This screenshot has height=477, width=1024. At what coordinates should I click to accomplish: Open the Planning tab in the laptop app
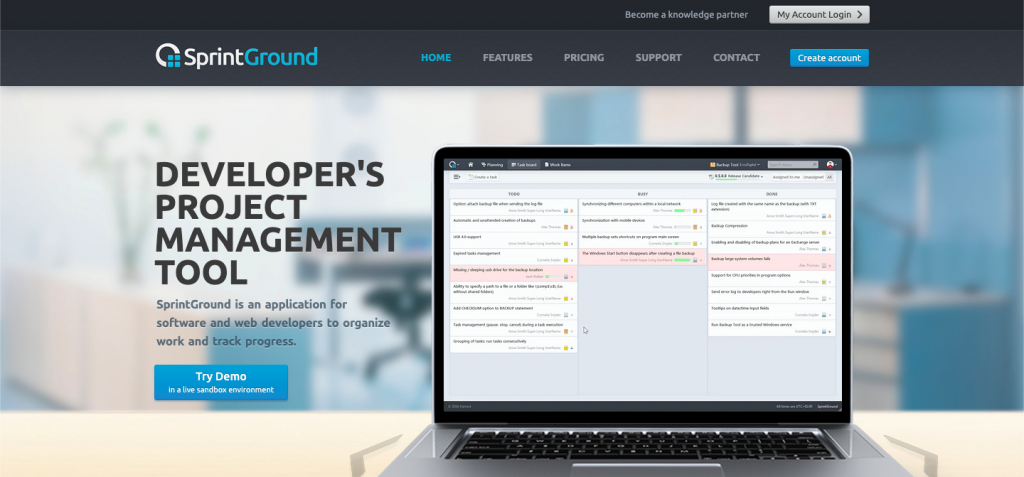point(492,165)
